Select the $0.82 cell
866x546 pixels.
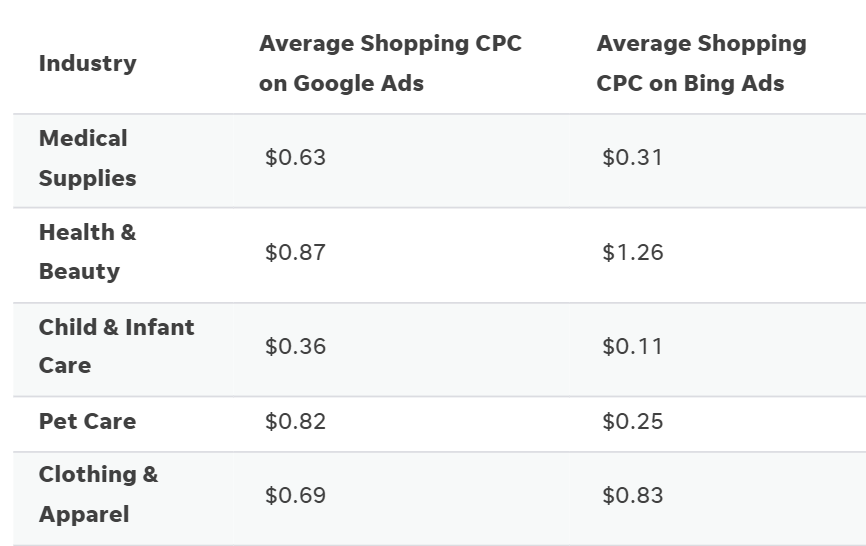[295, 422]
